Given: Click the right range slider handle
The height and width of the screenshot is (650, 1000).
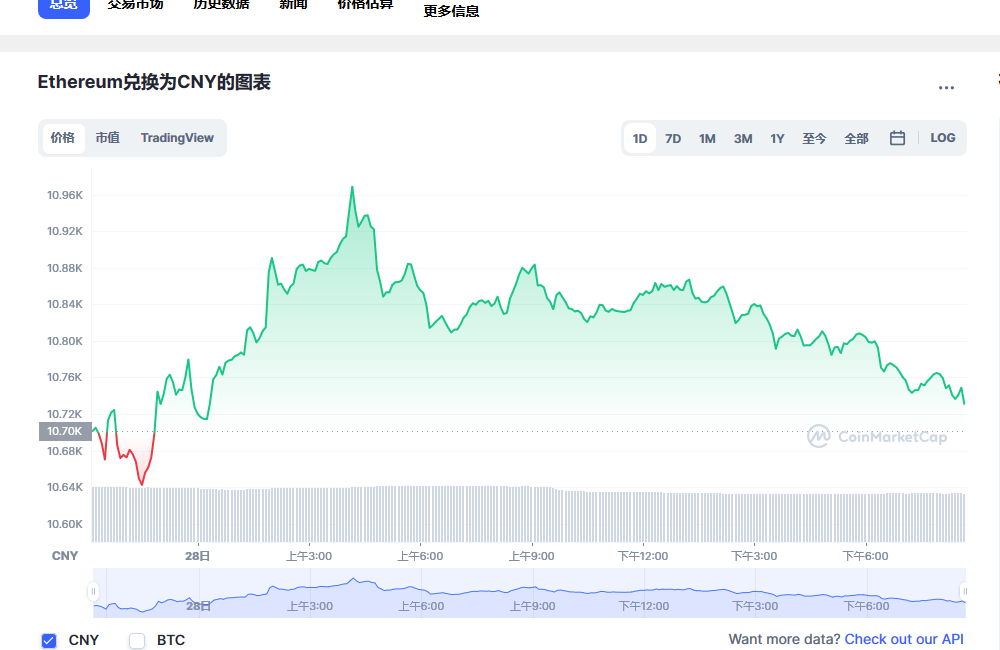Looking at the screenshot, I should click(964, 592).
